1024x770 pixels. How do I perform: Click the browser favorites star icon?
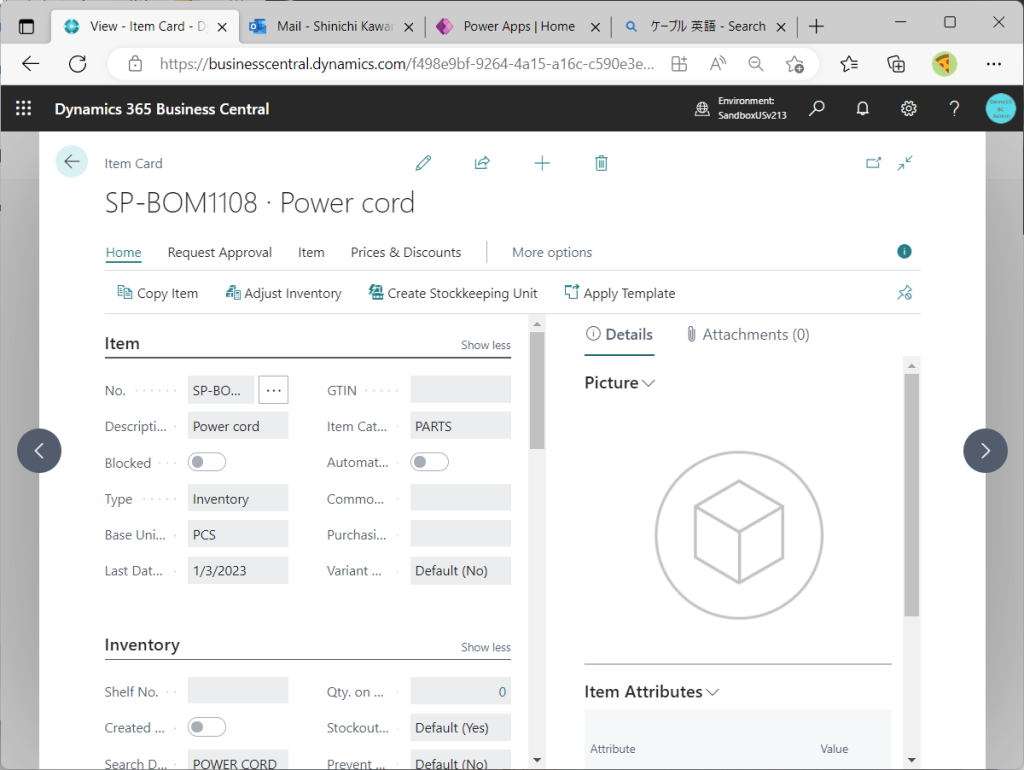(x=849, y=64)
